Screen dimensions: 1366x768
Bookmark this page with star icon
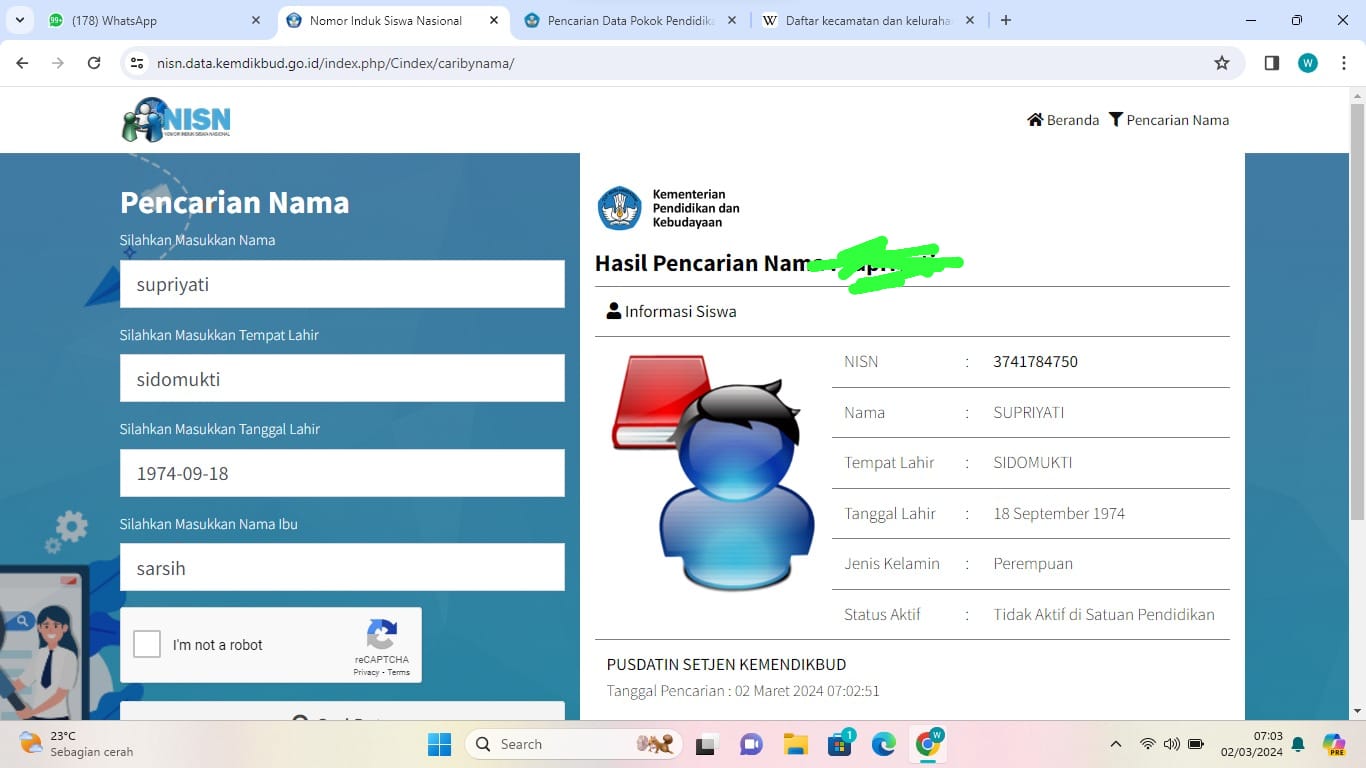coord(1221,63)
